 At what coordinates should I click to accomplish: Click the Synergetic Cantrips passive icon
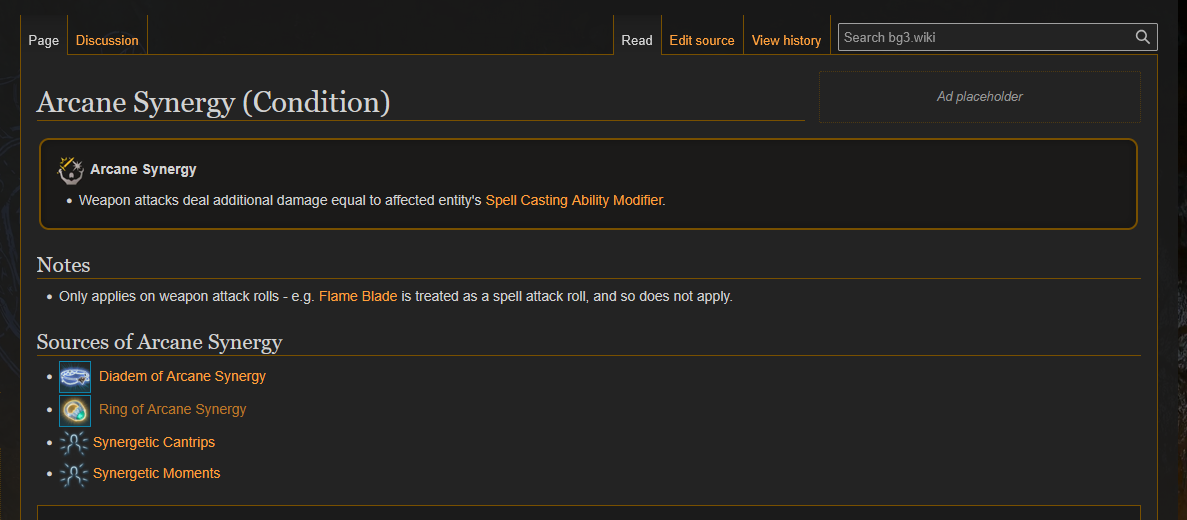coord(74,442)
